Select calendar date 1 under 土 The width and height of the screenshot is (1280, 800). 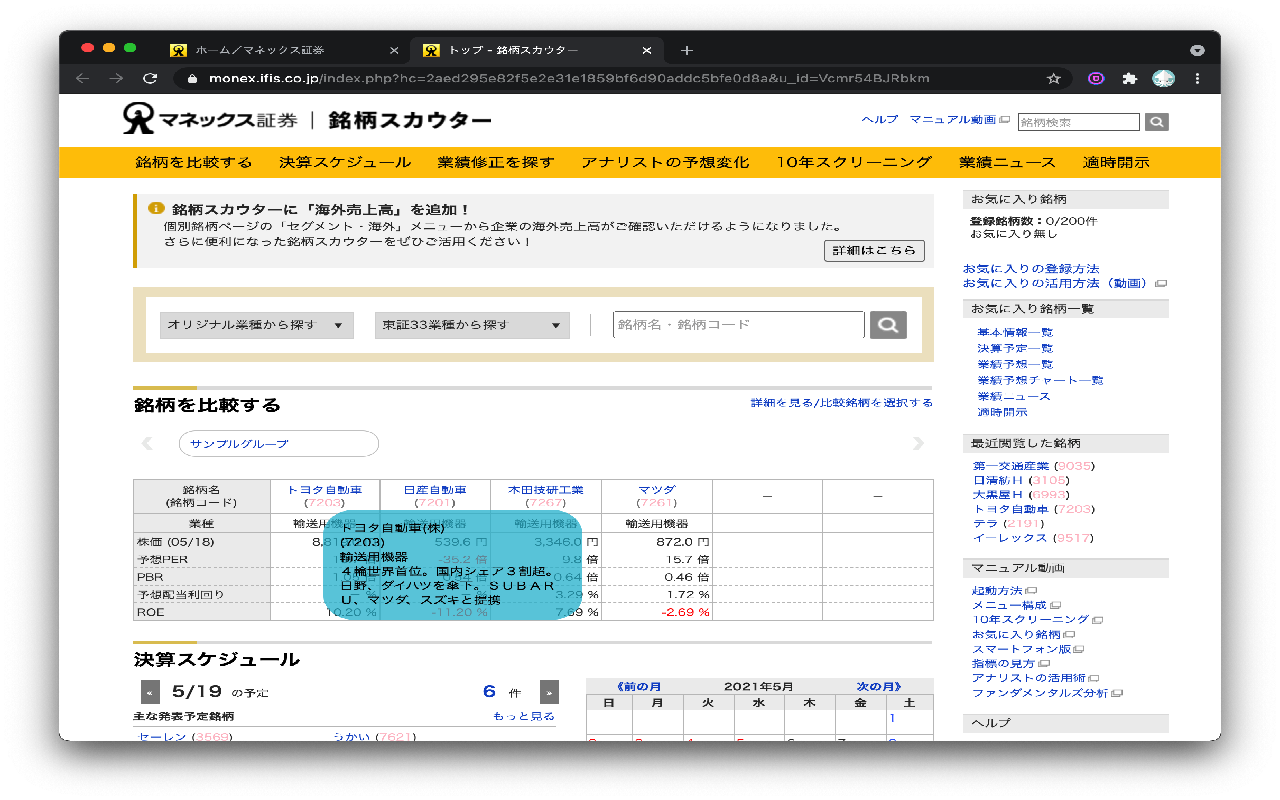tap(892, 718)
